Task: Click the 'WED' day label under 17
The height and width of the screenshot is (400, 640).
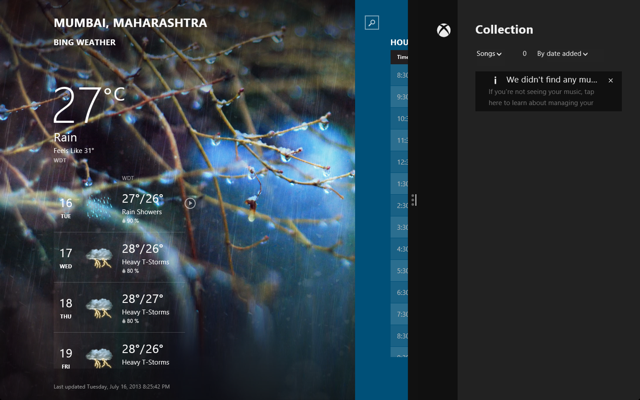Action: 66,267
